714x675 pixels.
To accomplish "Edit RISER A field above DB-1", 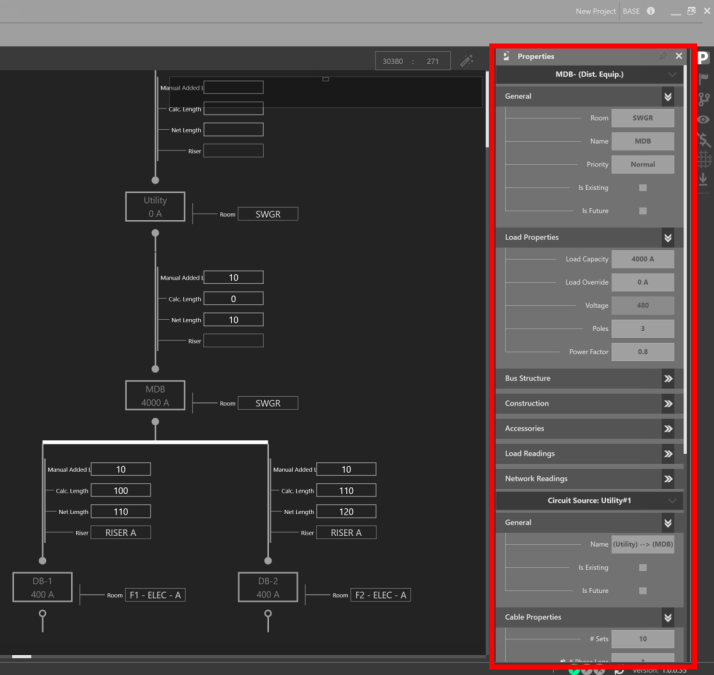I will (121, 532).
